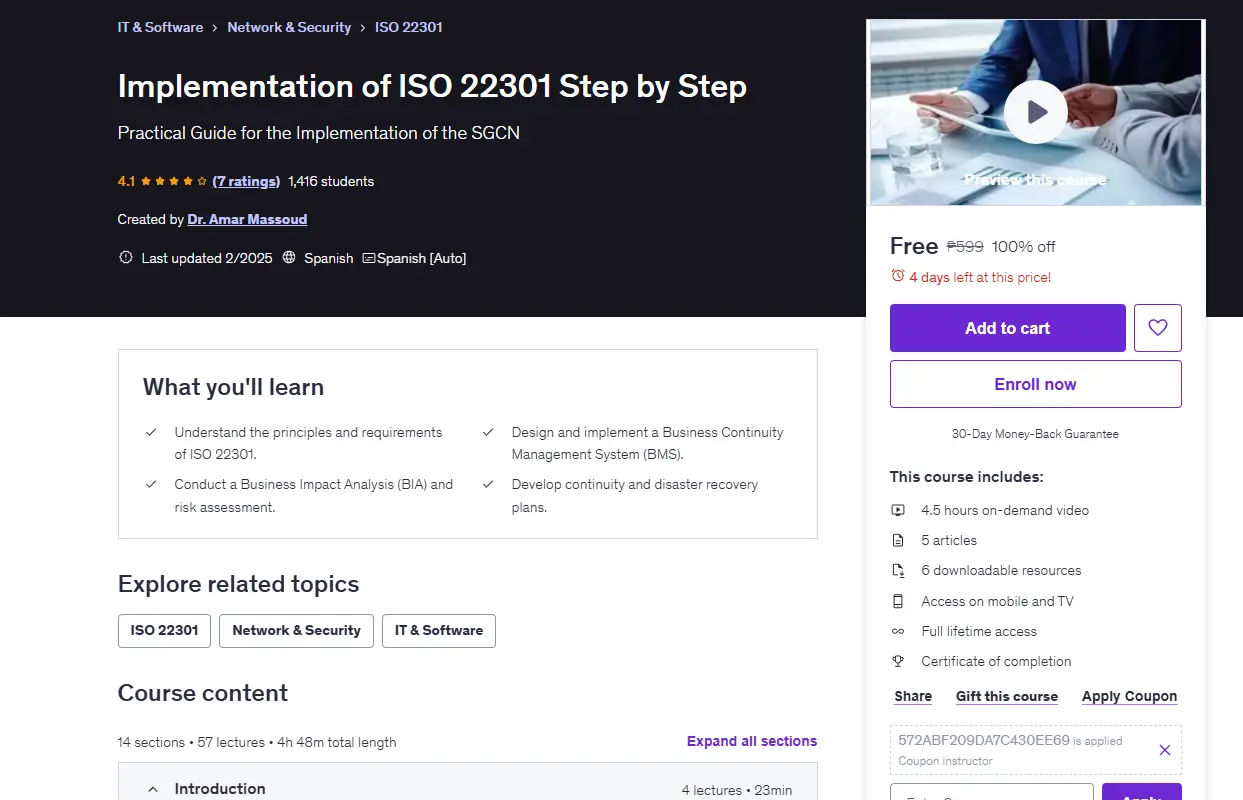
Task: Click the mobile access icon
Action: pyautogui.click(x=898, y=601)
